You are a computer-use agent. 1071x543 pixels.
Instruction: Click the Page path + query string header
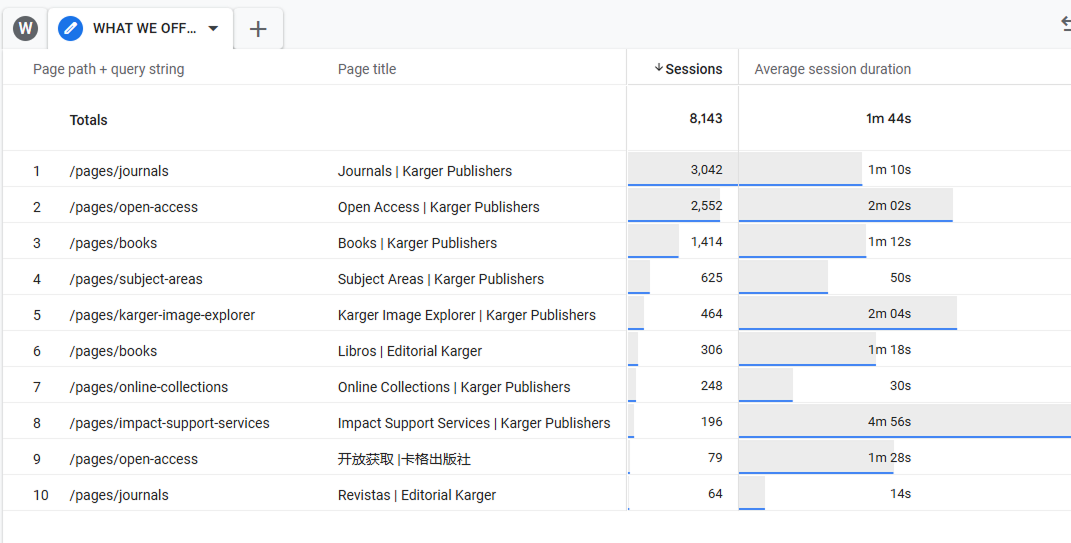pos(109,69)
